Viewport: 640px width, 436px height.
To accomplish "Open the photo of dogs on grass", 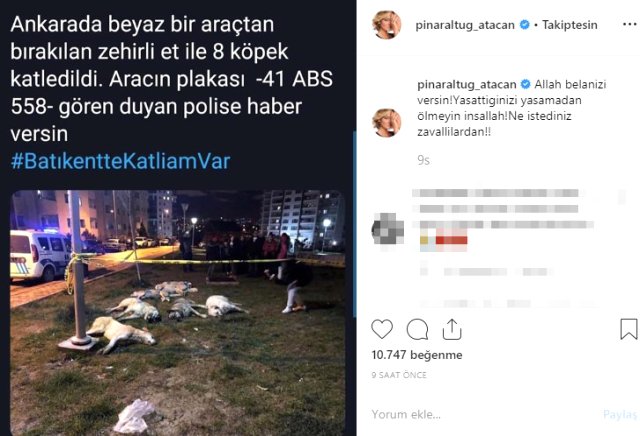I will point(178,312).
